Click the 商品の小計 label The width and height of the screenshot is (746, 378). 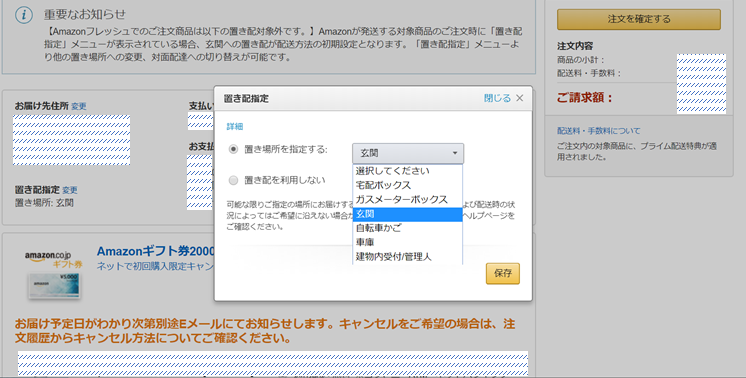coord(580,60)
